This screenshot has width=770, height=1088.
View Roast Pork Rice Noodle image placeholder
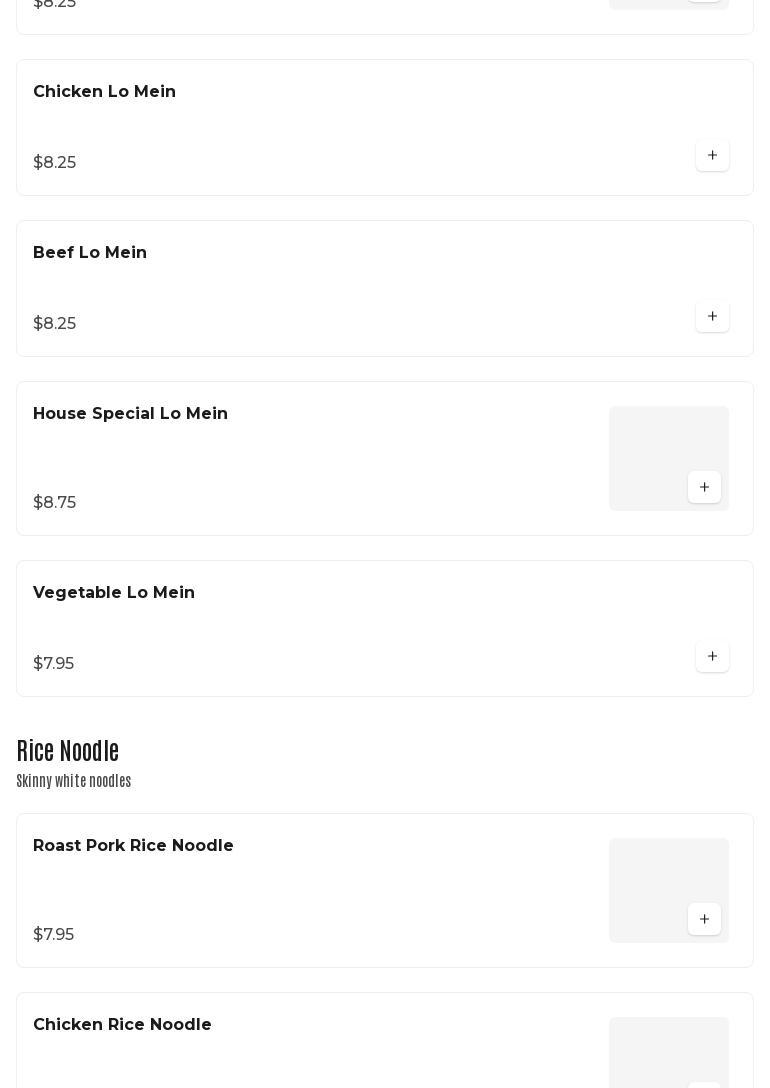click(669, 890)
